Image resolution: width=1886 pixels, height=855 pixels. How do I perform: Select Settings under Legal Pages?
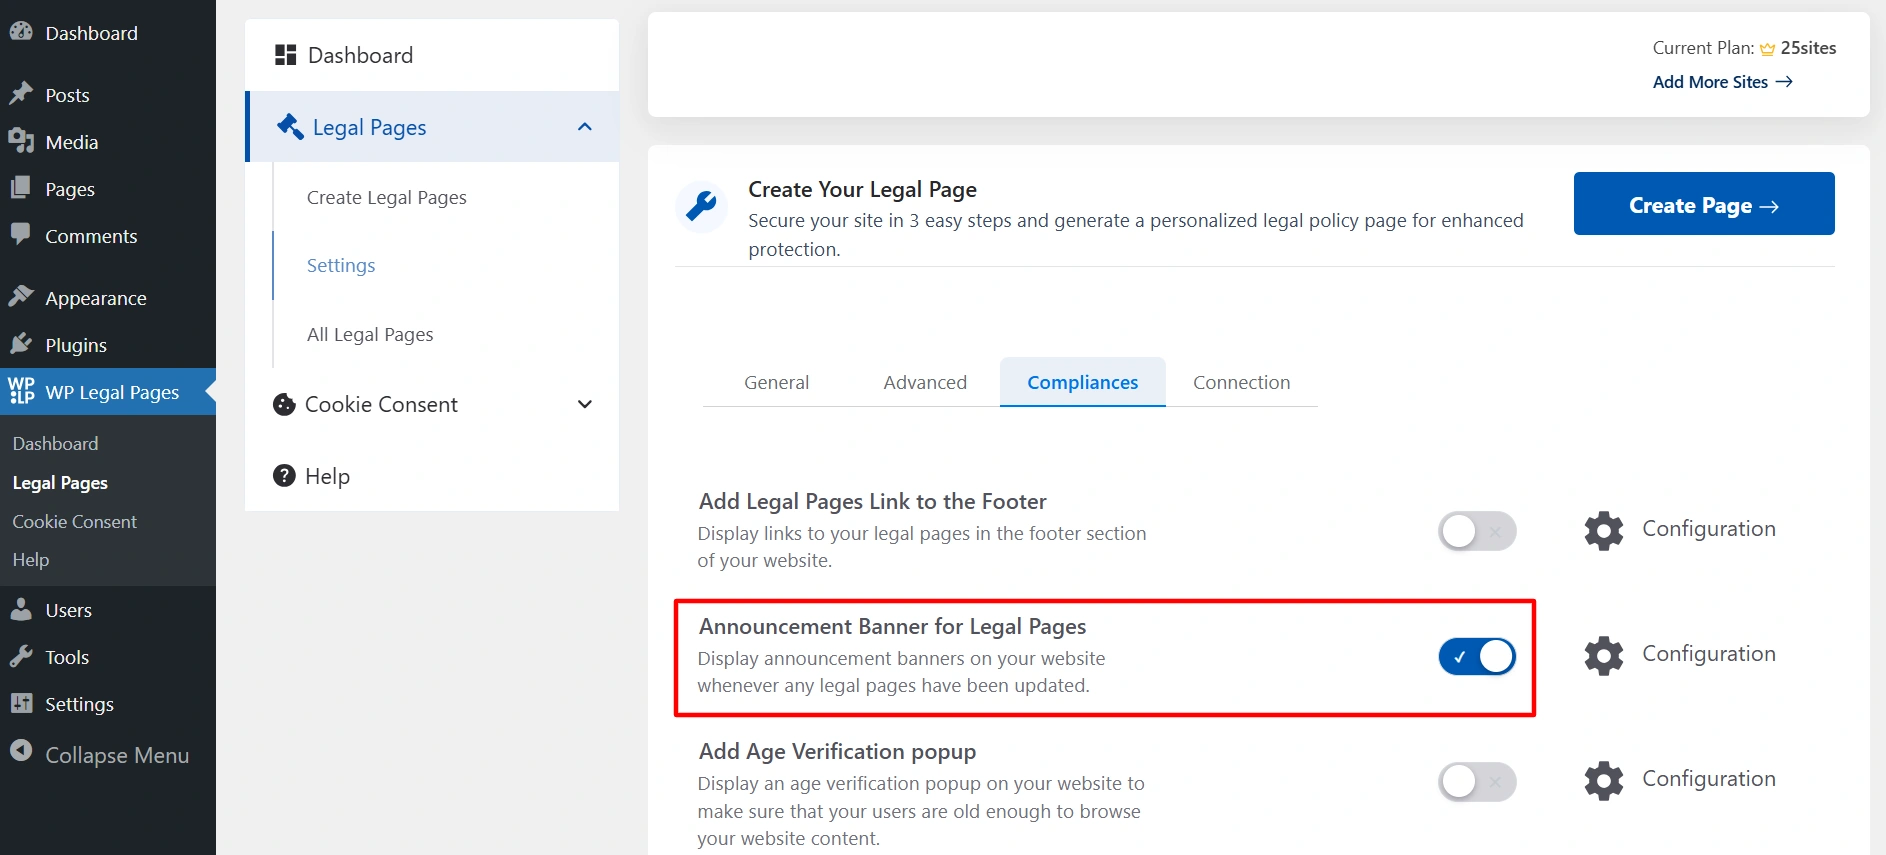tap(341, 265)
